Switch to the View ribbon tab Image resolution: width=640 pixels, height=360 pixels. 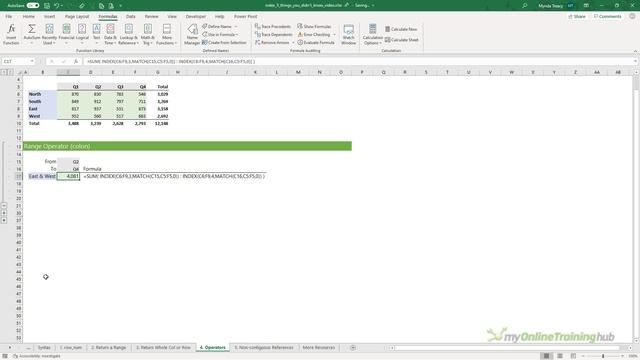point(172,16)
